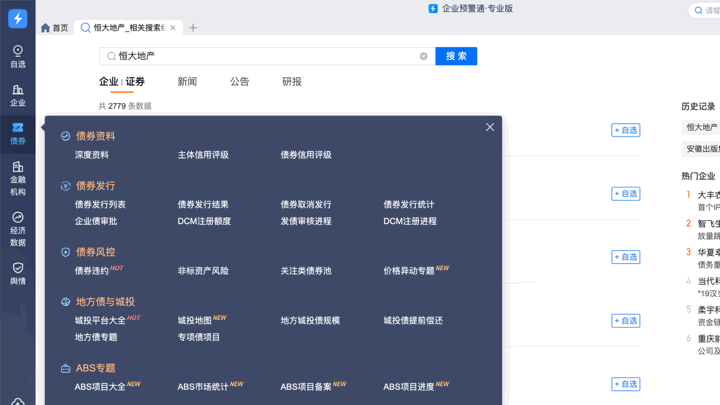The image size is (720, 405).
Task: Select ABS项目大全 in ABS专题
Action: coord(100,387)
